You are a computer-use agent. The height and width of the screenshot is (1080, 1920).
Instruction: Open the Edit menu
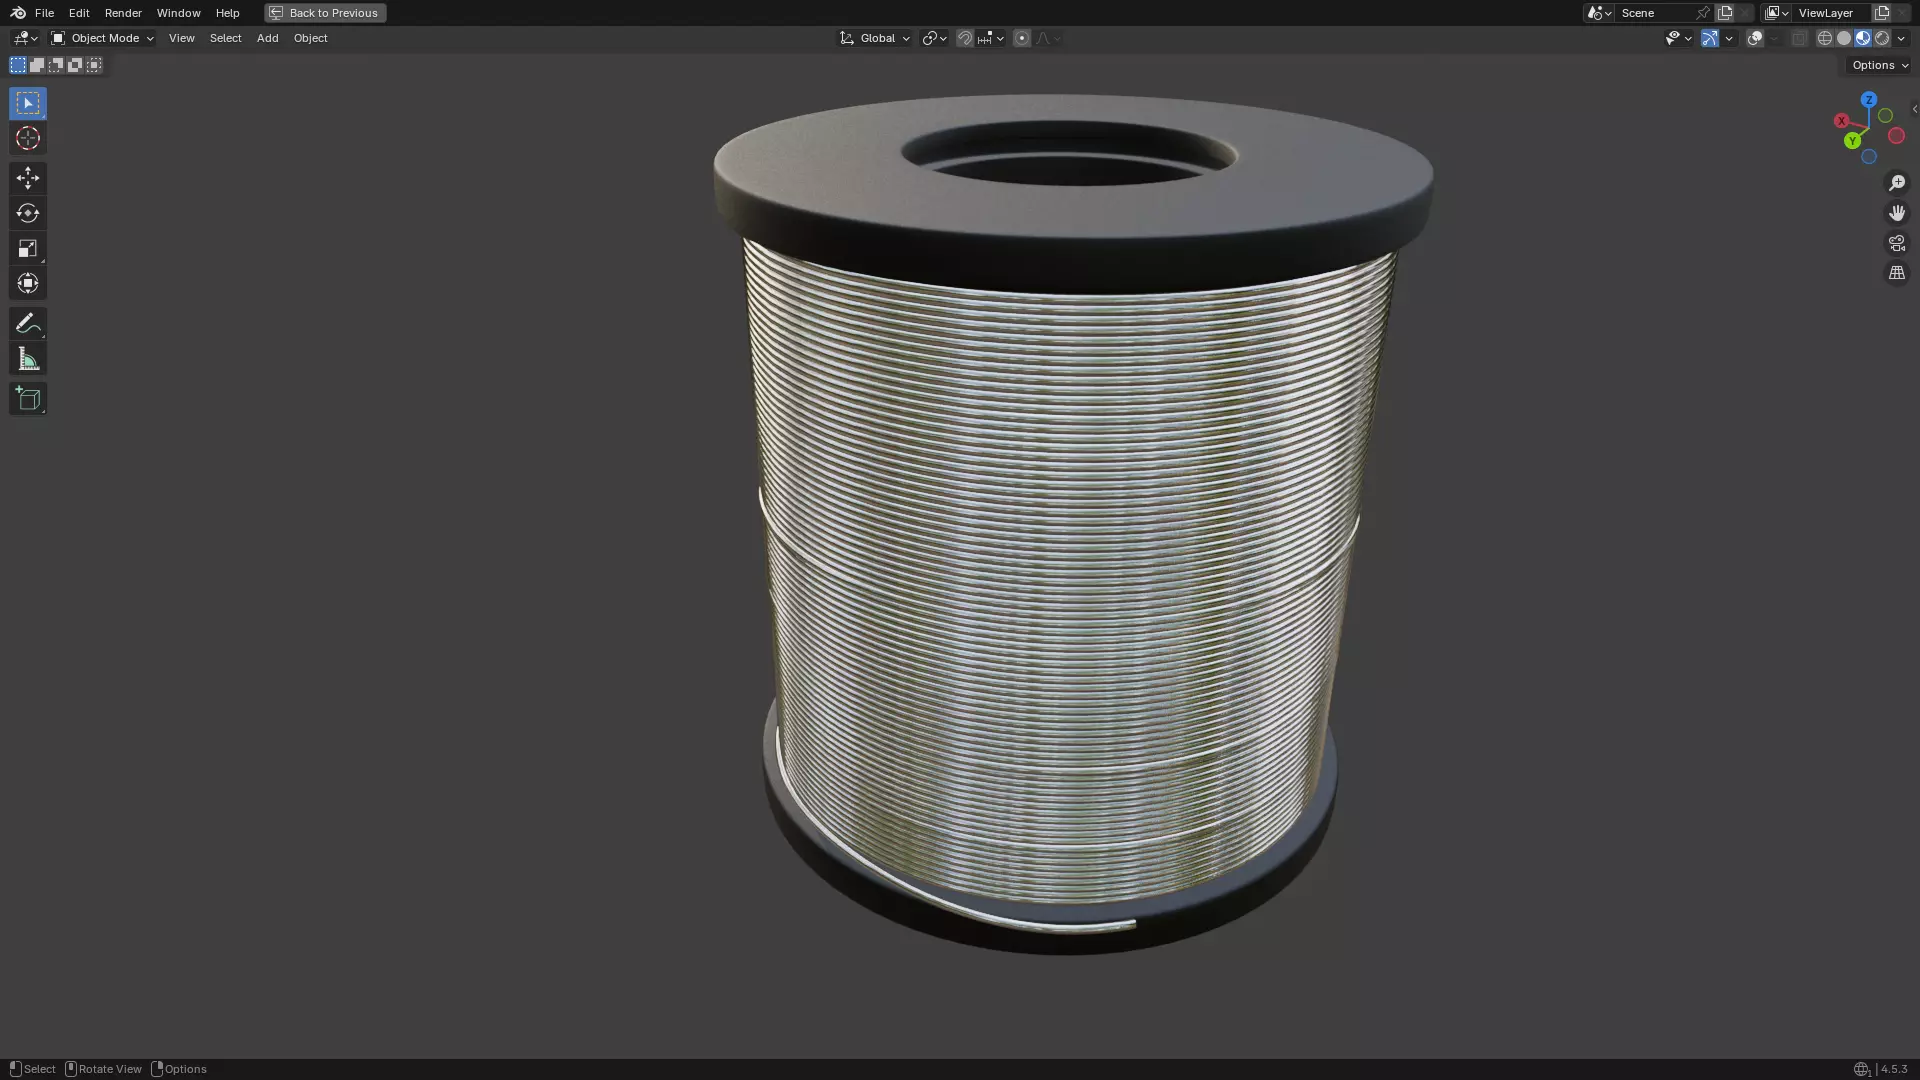pos(79,13)
